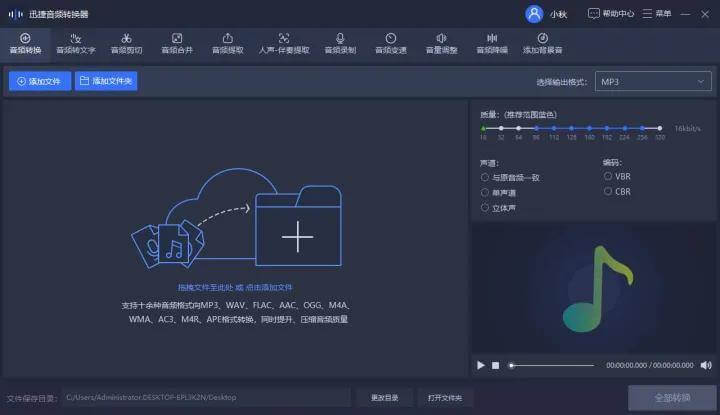Select the 单声道 mono channel option
The width and height of the screenshot is (720, 415).
498,192
